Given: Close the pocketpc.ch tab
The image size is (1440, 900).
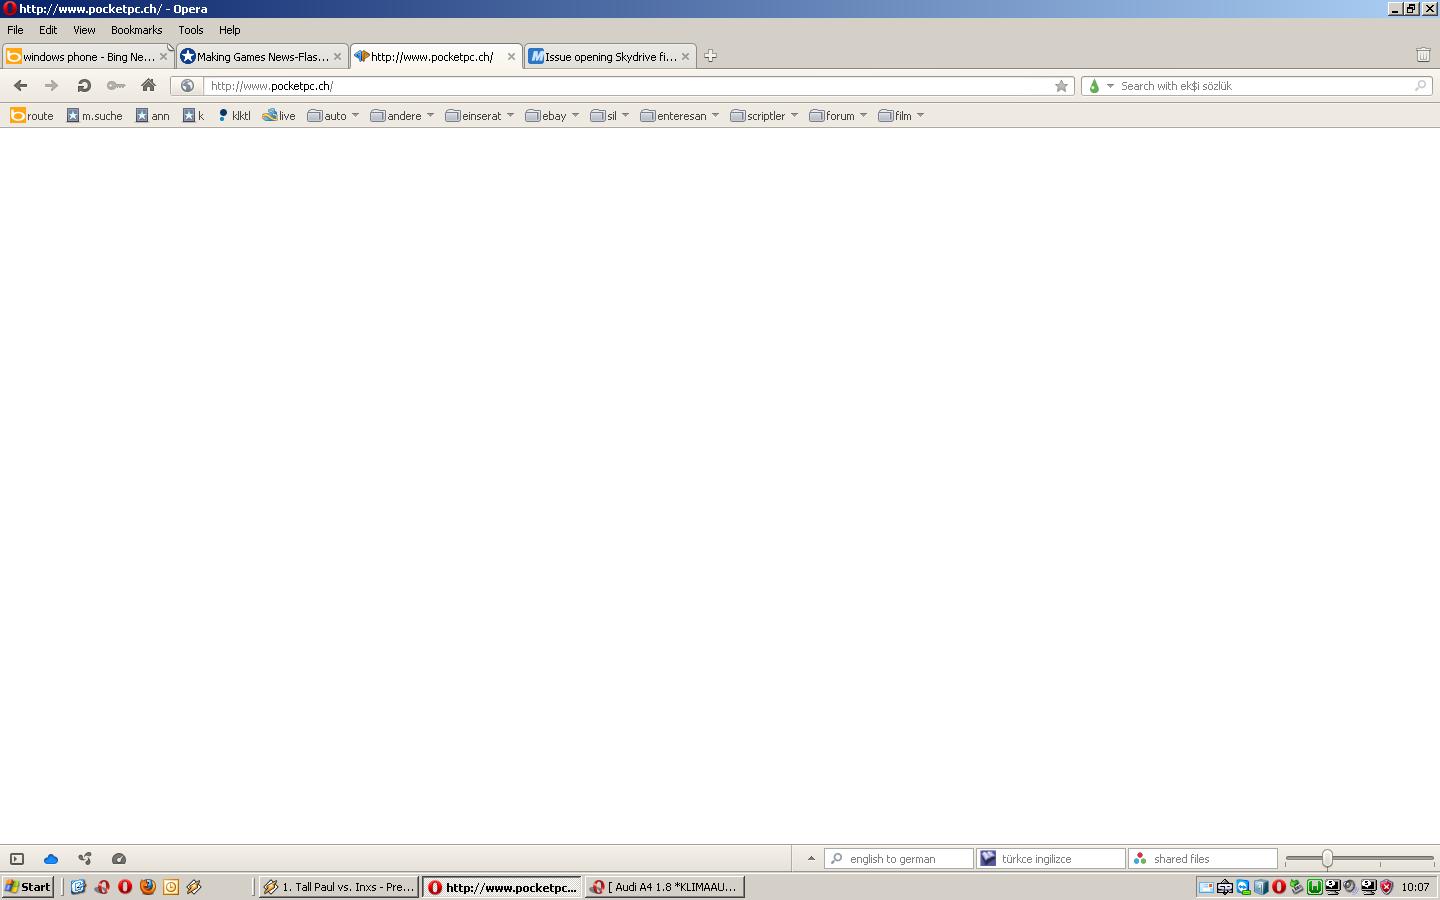Looking at the screenshot, I should pos(511,56).
